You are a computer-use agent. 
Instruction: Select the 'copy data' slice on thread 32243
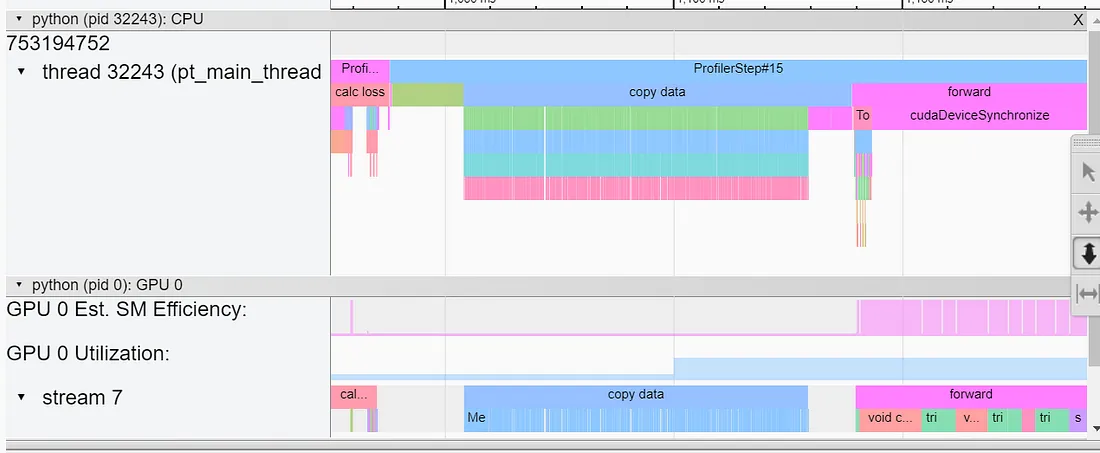pos(657,93)
